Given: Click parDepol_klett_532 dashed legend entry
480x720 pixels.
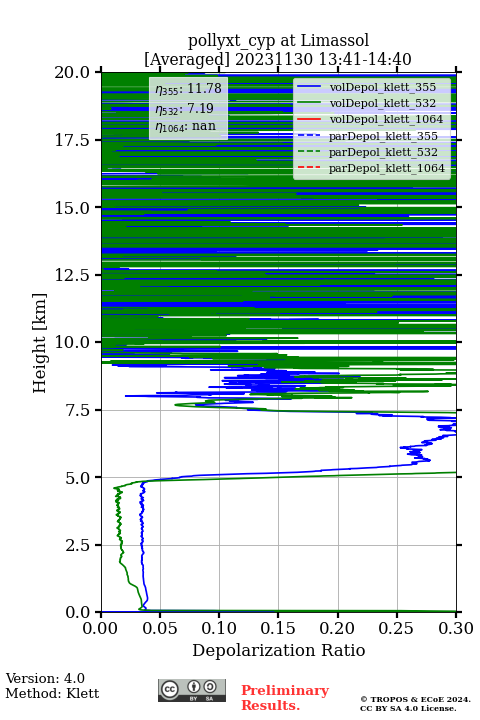Looking at the screenshot, I should point(370,152).
